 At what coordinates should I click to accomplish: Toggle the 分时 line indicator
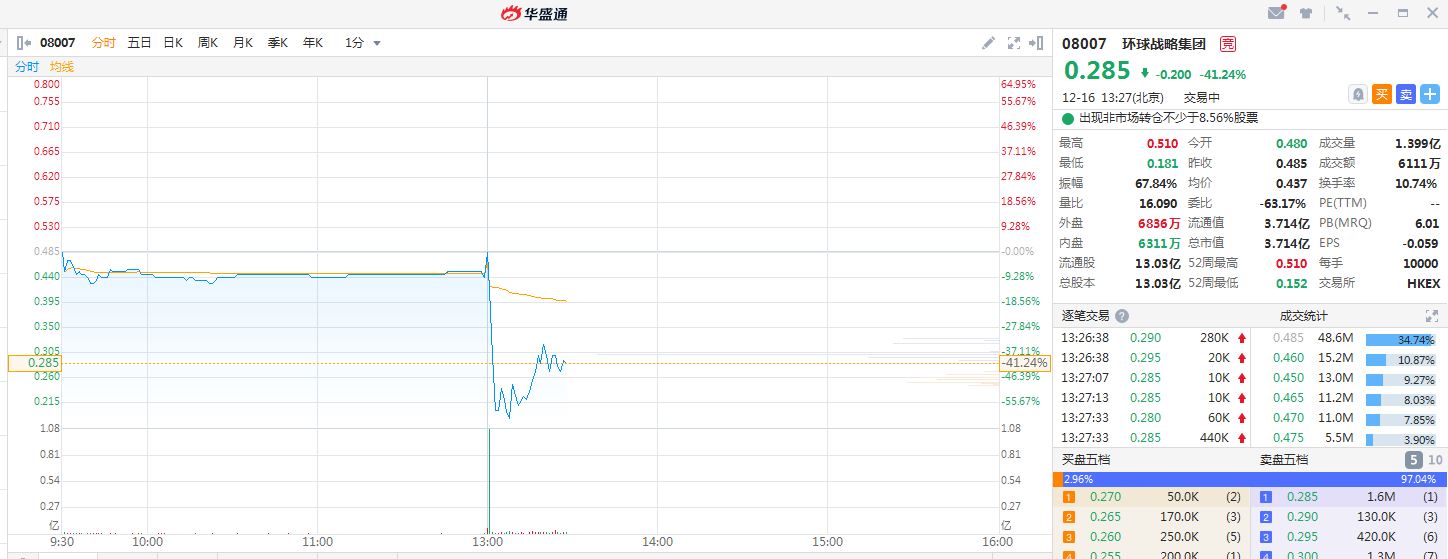(x=26, y=67)
